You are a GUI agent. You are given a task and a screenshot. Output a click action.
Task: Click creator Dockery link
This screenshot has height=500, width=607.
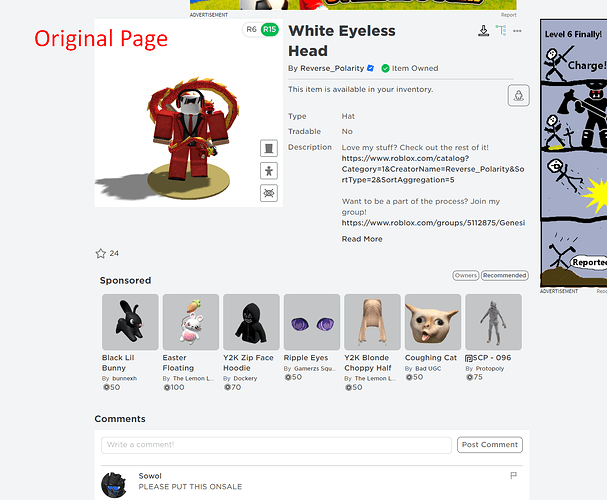245,378
